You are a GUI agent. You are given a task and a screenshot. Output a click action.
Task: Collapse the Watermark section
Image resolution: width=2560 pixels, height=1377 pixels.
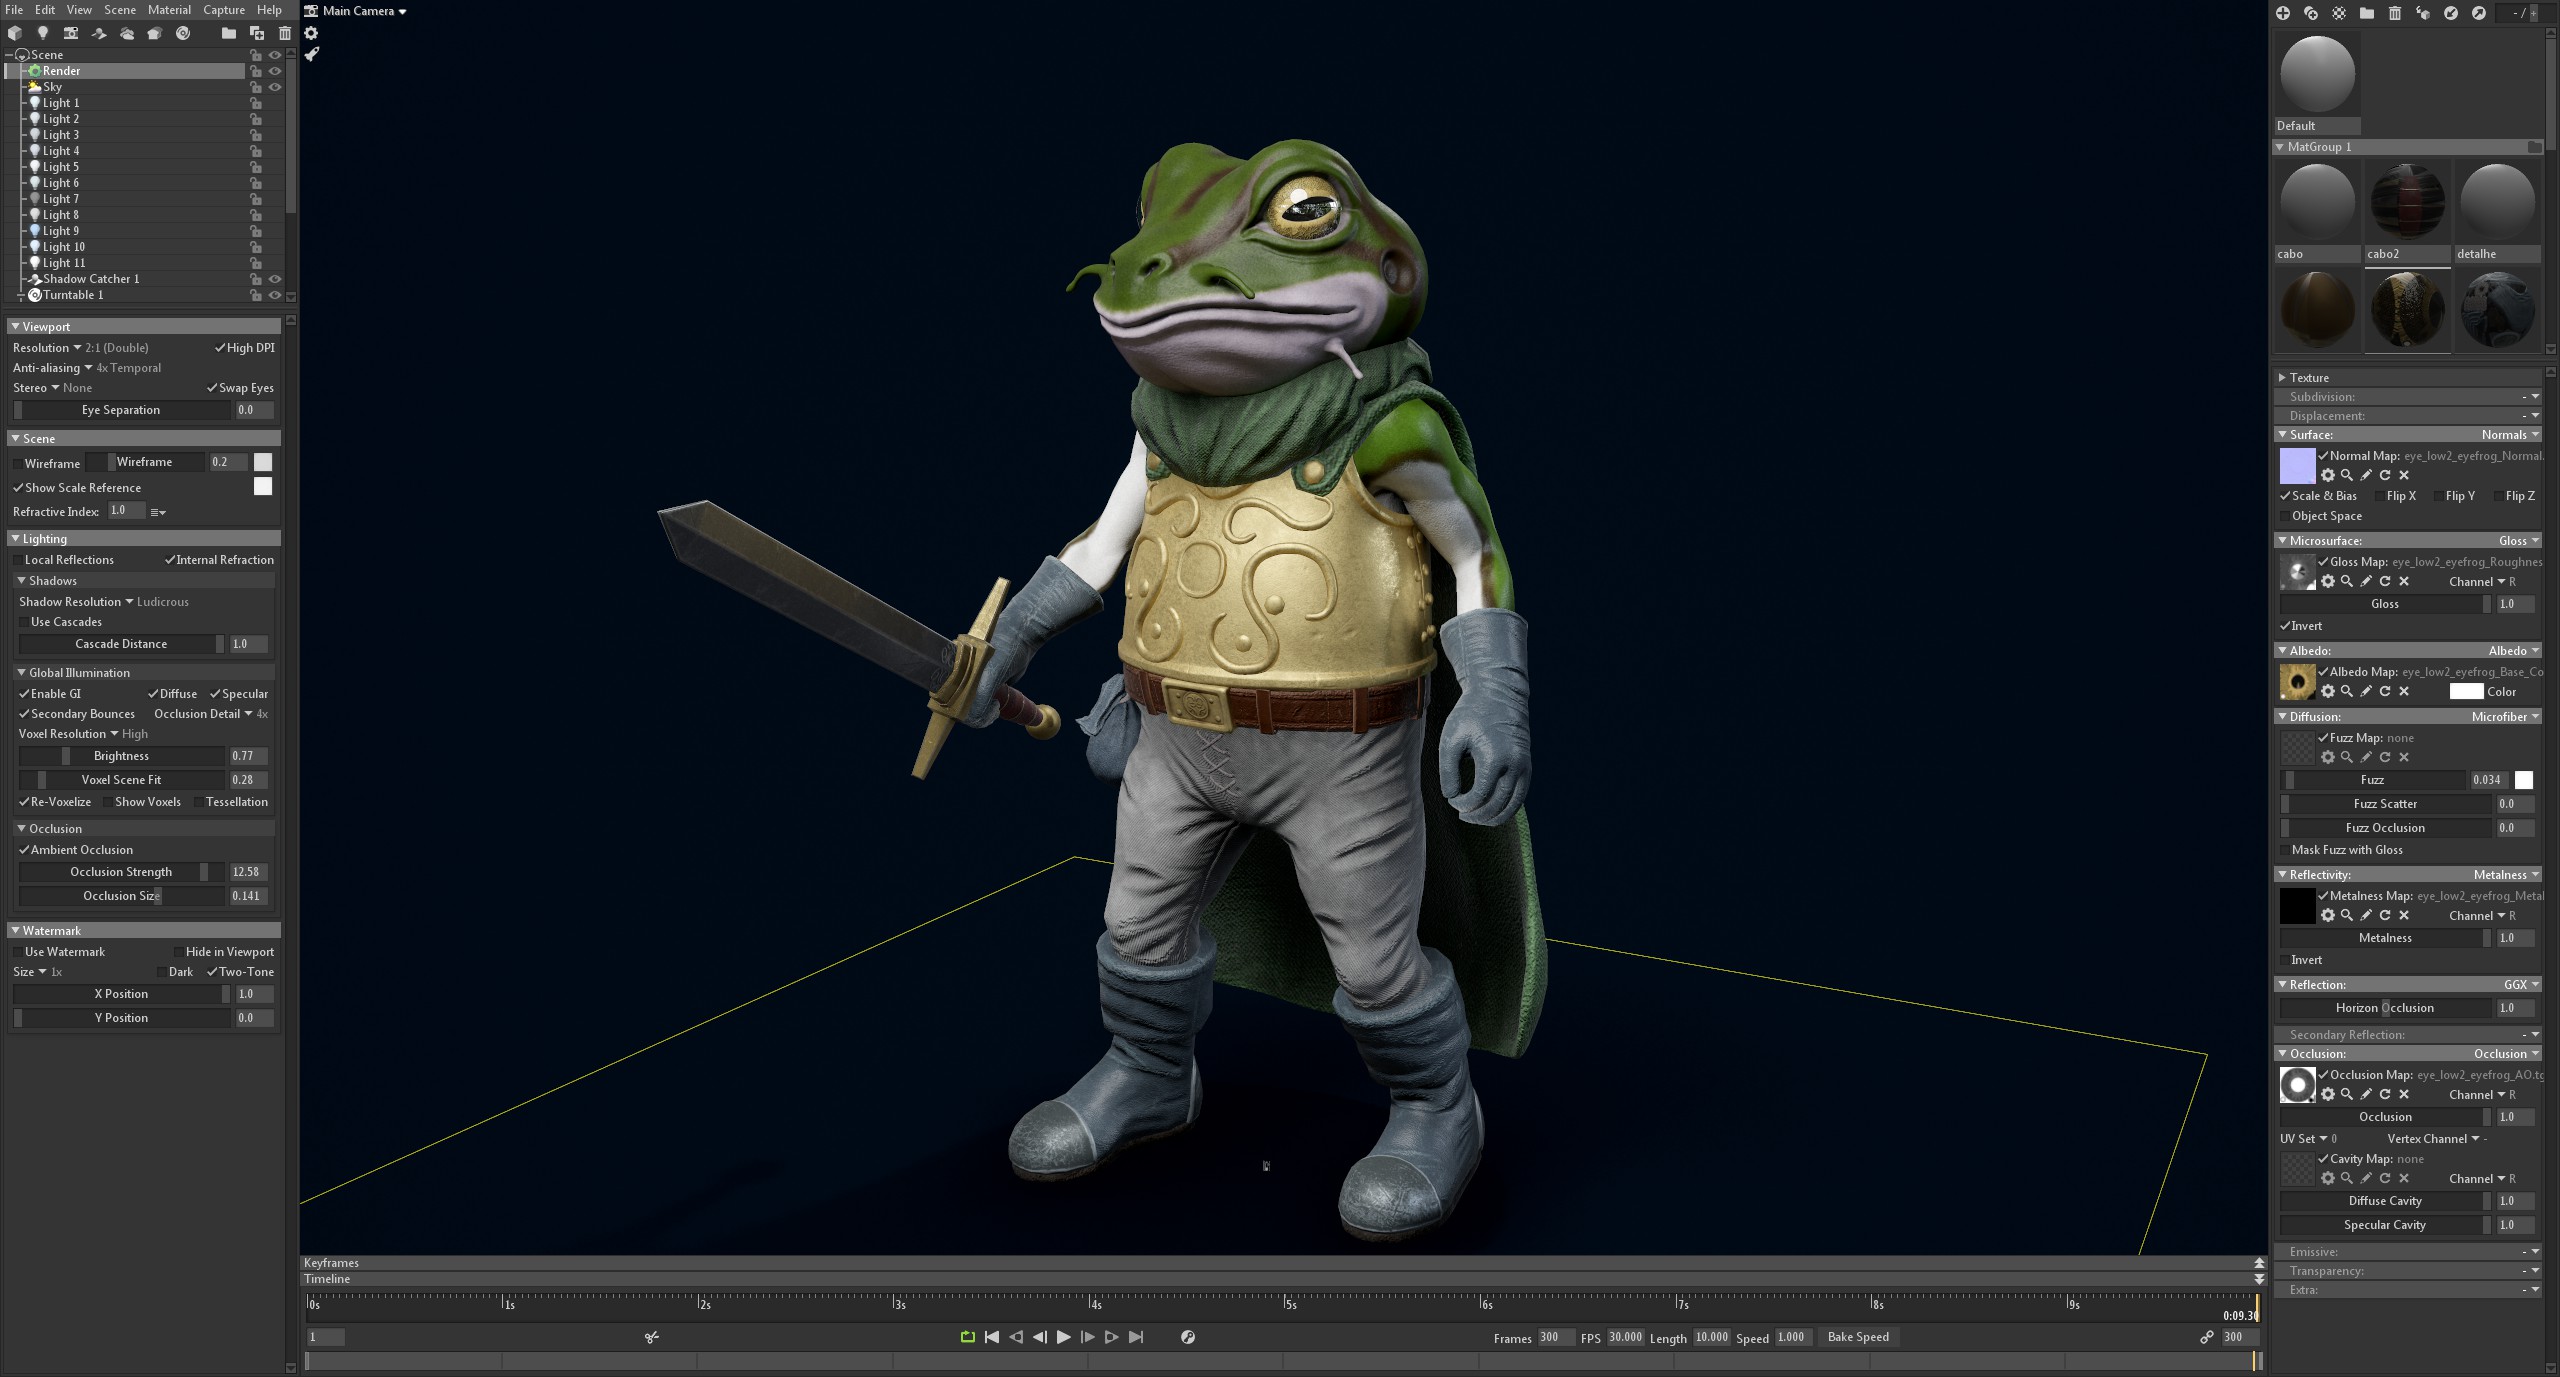point(15,931)
